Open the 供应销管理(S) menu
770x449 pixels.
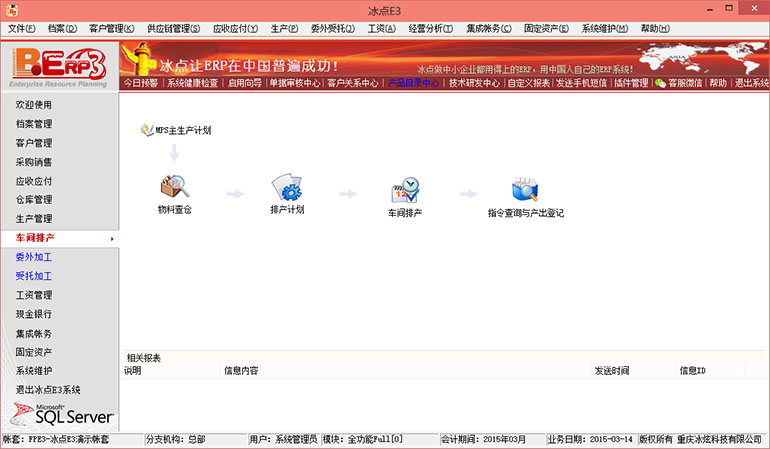(x=173, y=28)
